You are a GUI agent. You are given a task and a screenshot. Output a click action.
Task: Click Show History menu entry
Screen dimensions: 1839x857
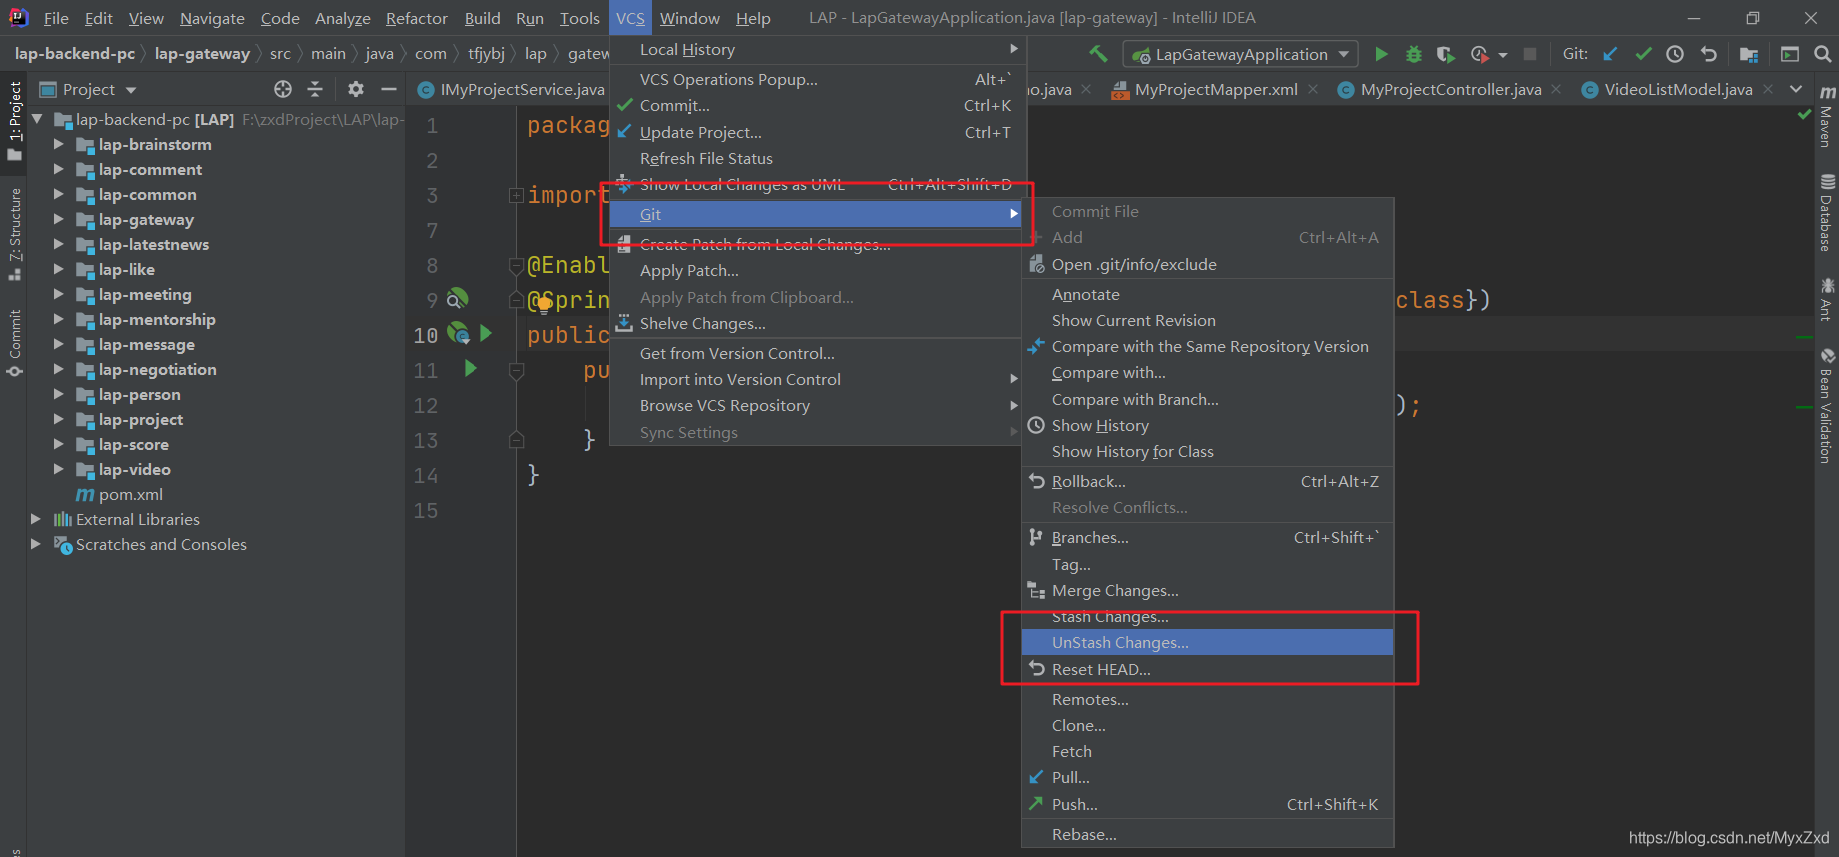tap(1207, 425)
